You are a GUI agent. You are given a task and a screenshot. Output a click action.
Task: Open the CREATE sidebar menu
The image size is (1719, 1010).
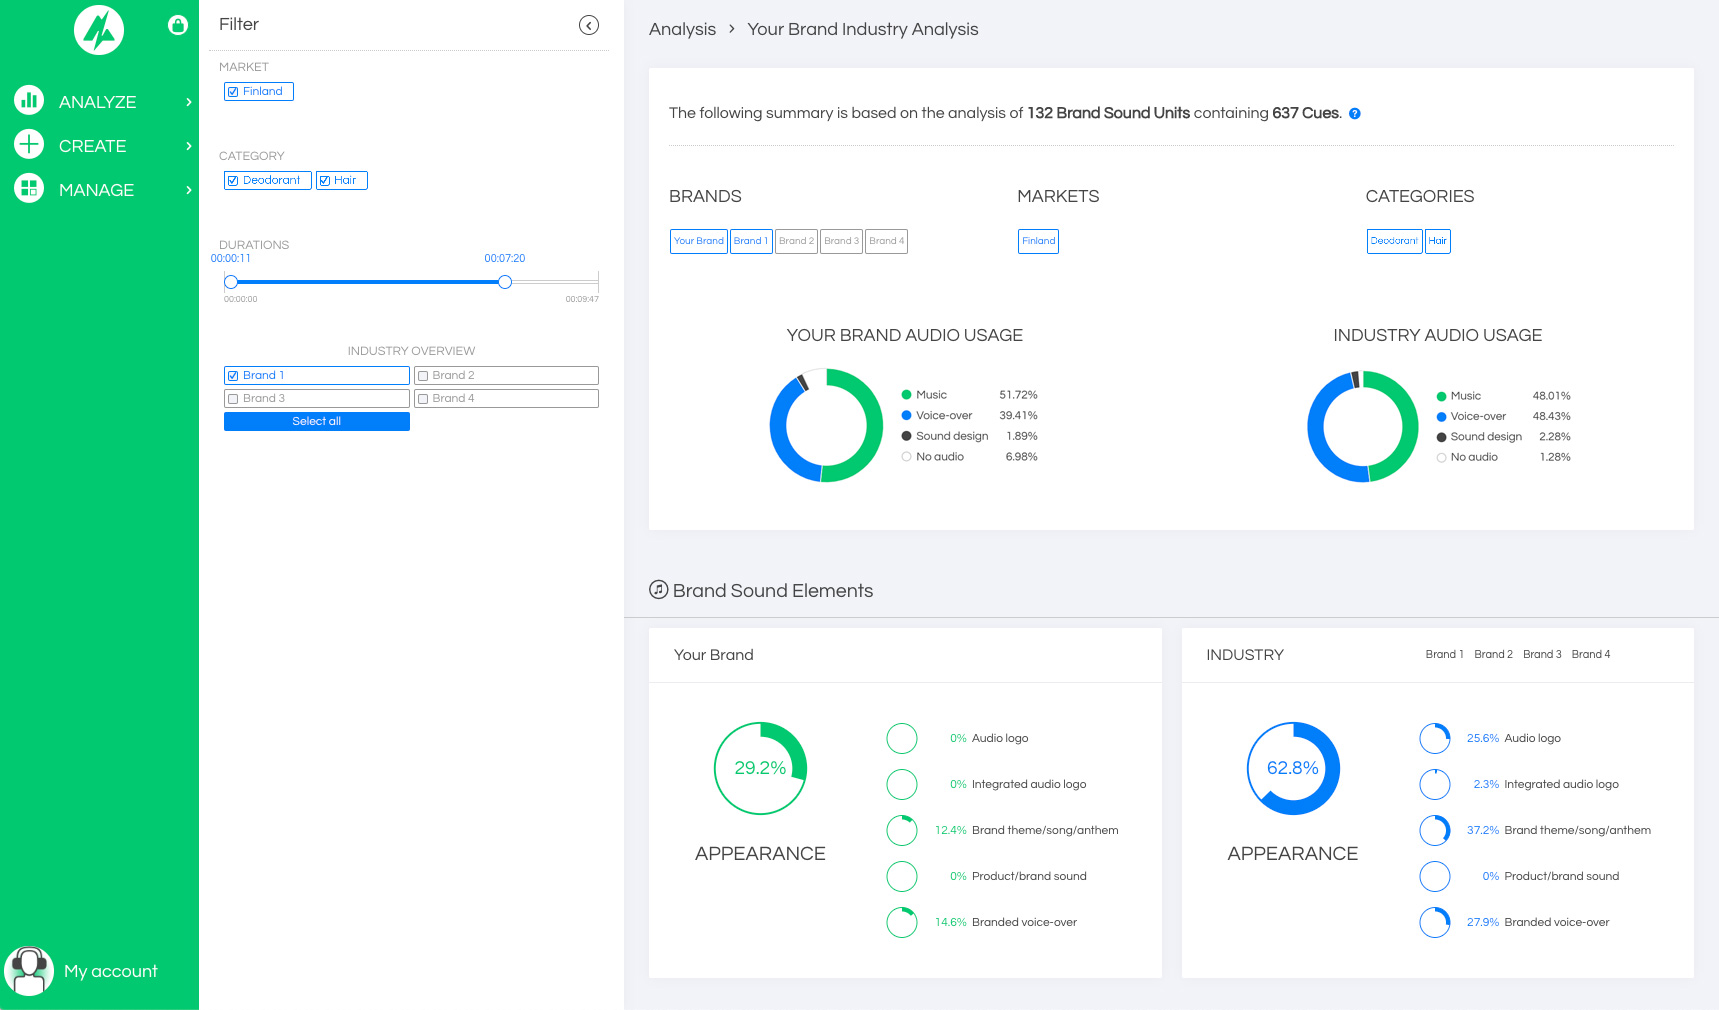click(93, 146)
